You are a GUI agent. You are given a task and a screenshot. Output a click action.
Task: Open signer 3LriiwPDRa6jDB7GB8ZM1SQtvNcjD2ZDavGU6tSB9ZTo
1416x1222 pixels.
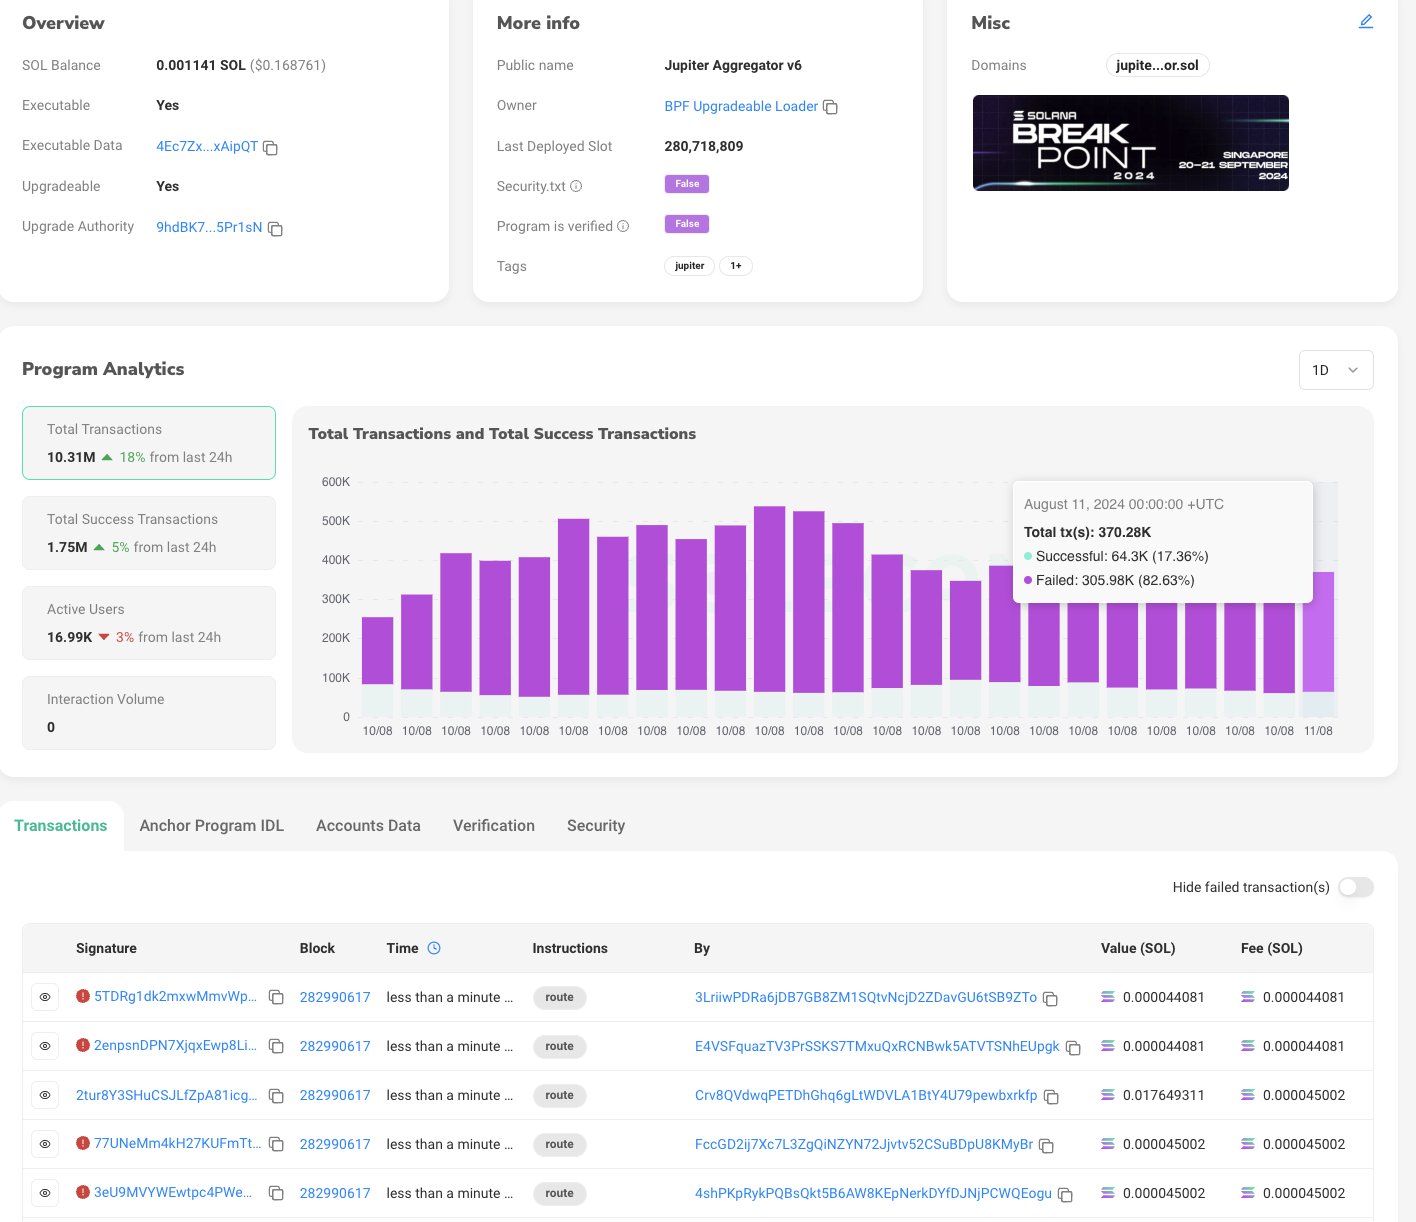click(x=866, y=997)
